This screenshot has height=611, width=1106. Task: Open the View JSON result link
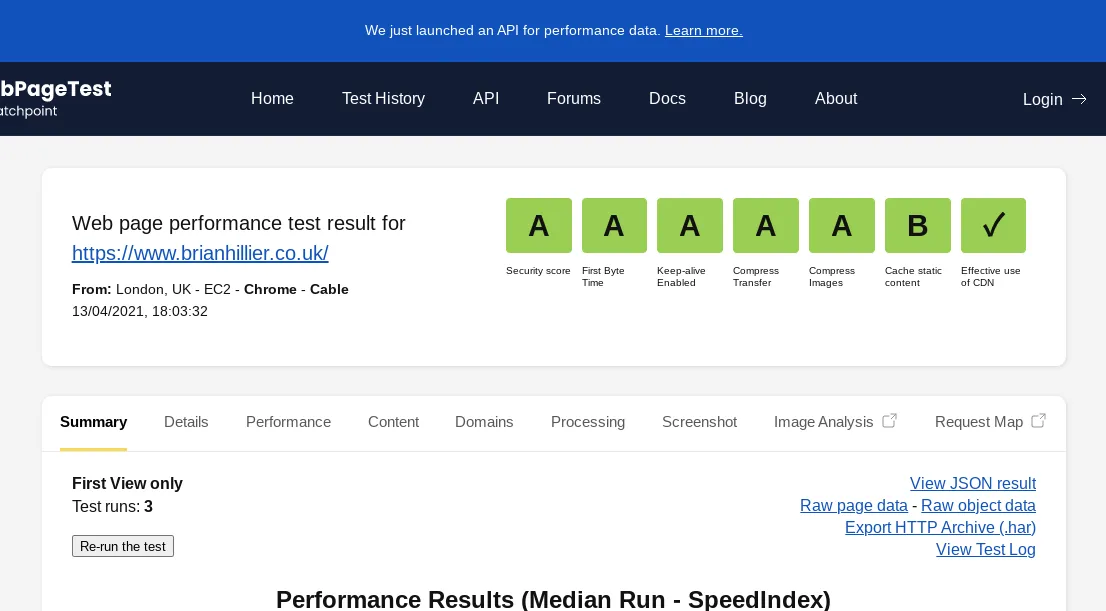point(973,484)
